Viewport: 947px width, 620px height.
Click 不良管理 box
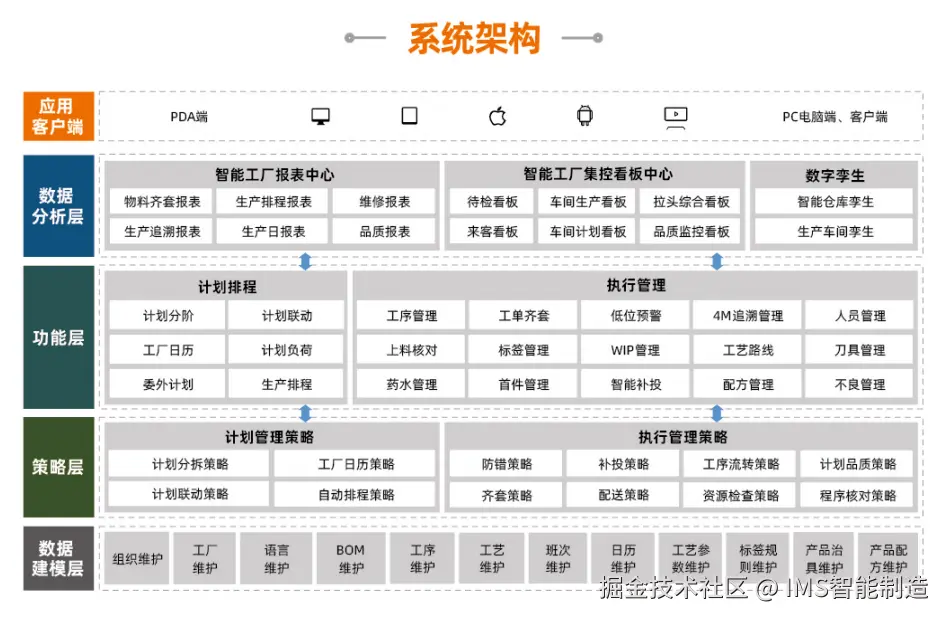point(859,385)
